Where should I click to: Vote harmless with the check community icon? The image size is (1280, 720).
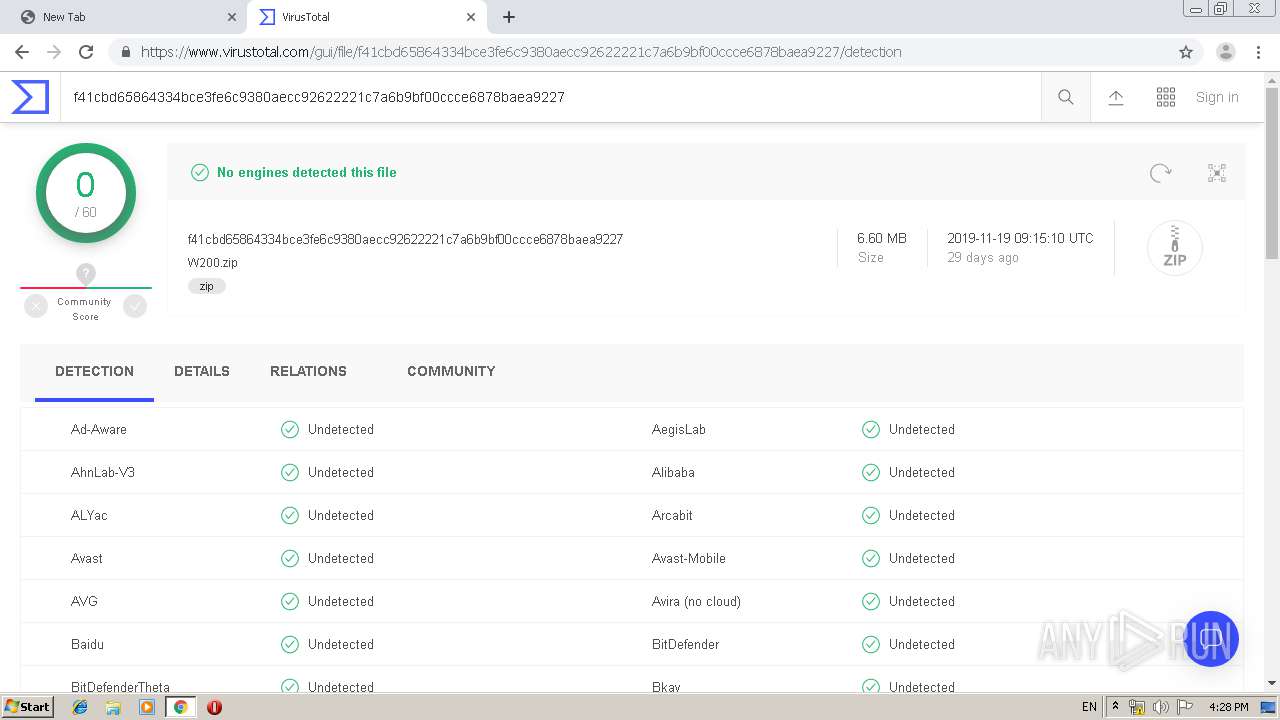click(135, 307)
